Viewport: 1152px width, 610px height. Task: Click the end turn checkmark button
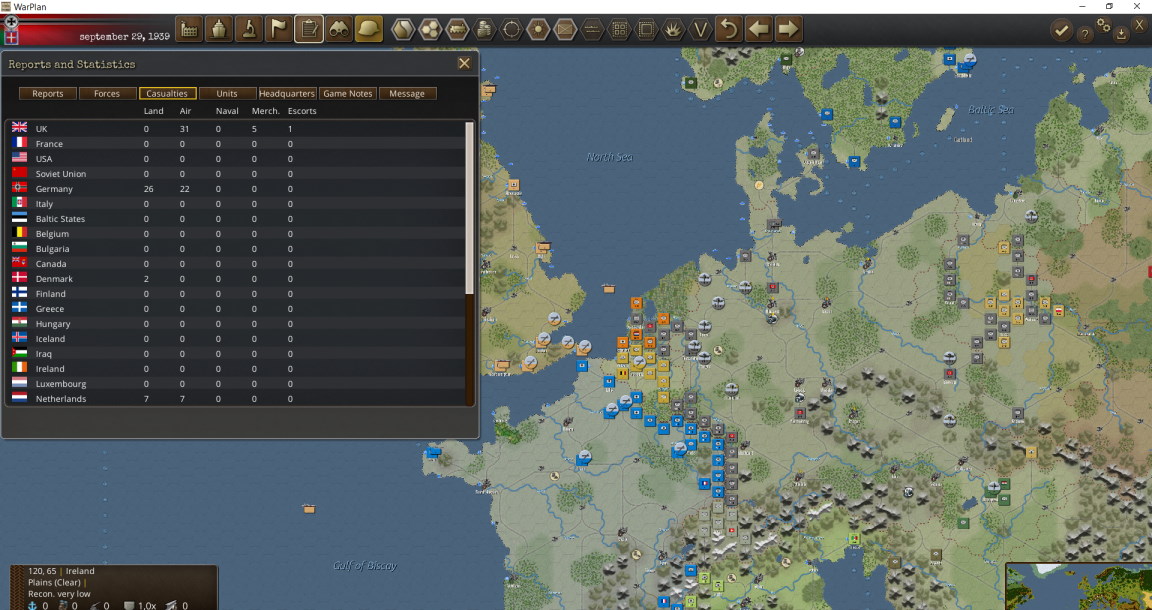[1060, 30]
